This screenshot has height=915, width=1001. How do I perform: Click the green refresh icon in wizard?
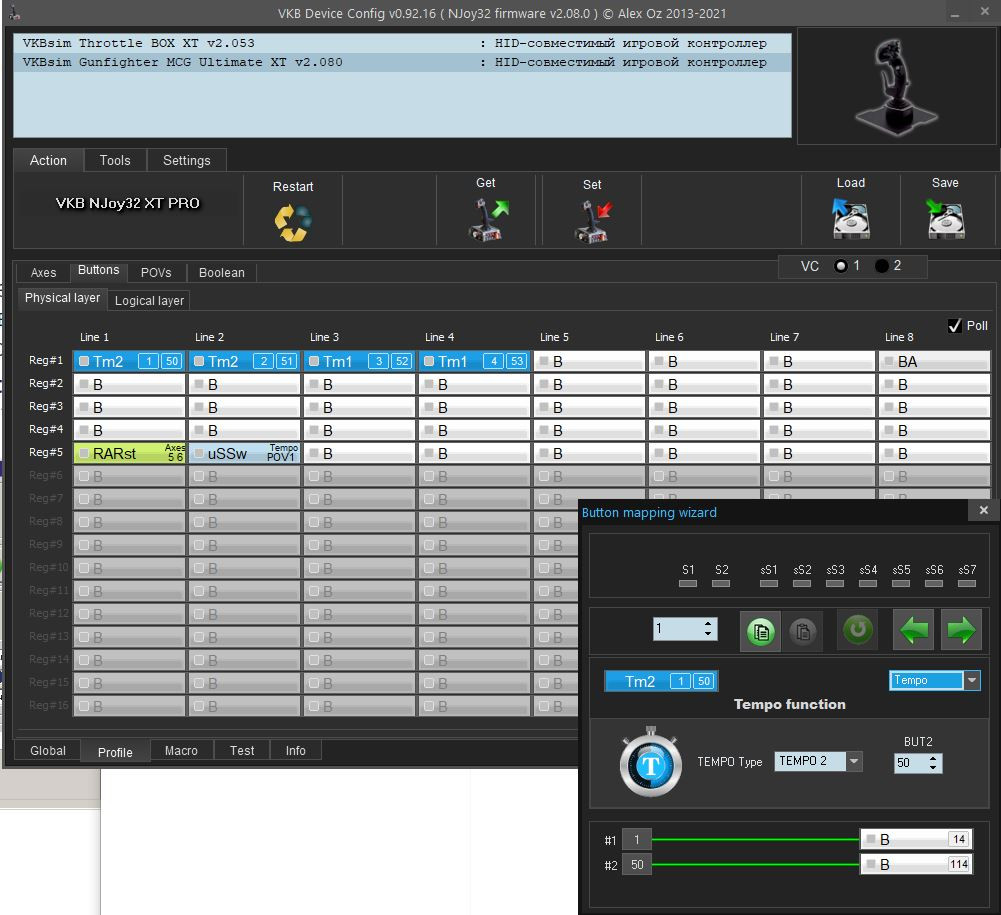point(858,631)
